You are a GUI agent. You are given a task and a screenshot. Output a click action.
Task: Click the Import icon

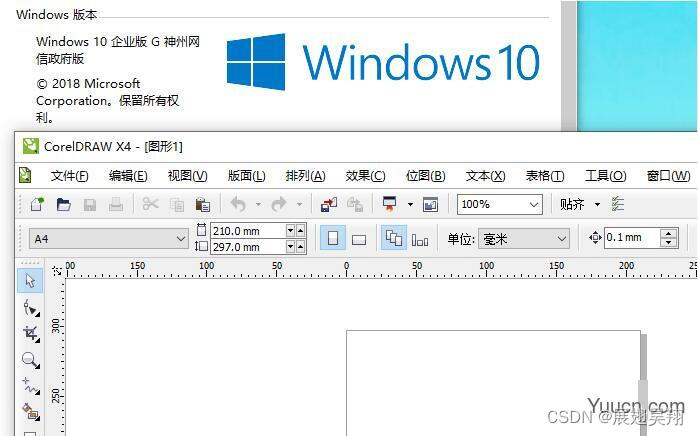[x=329, y=204]
